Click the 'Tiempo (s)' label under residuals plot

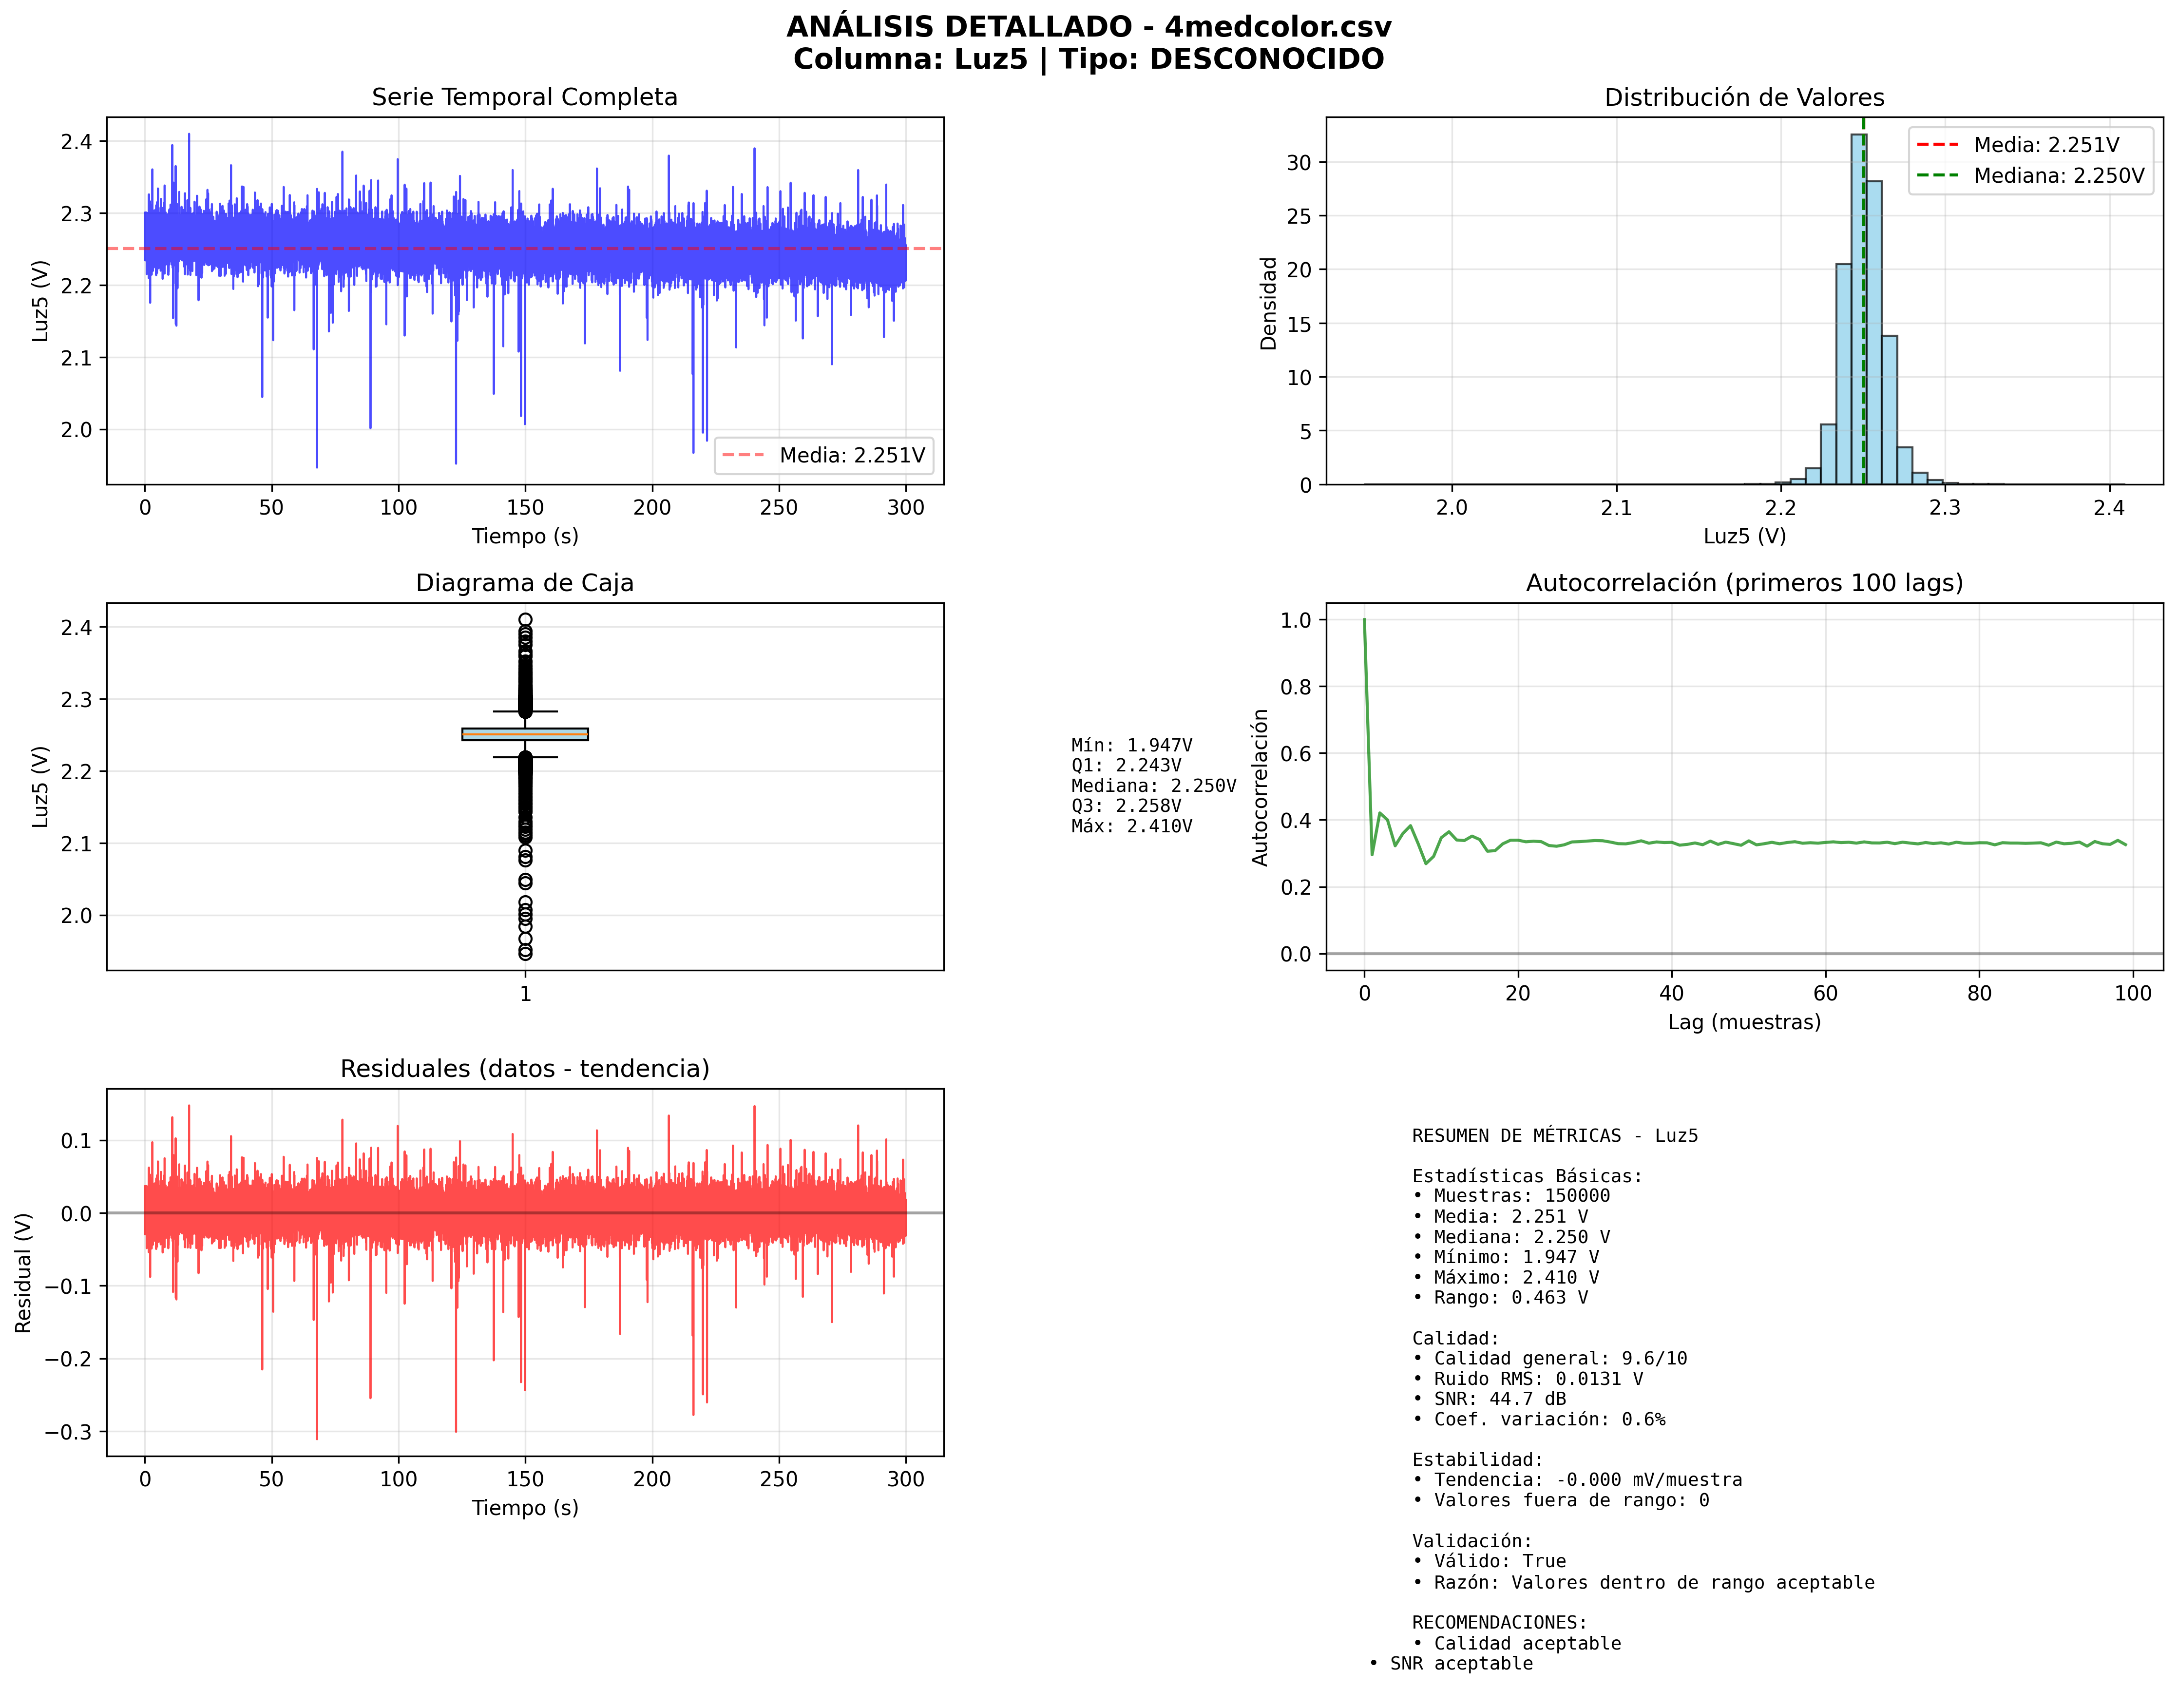[524, 1507]
